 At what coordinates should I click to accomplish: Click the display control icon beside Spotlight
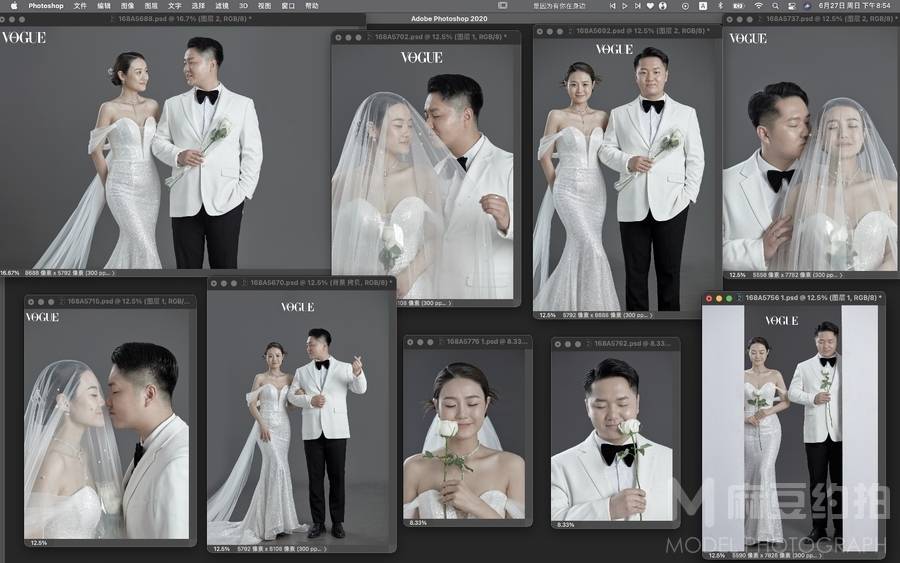792,6
